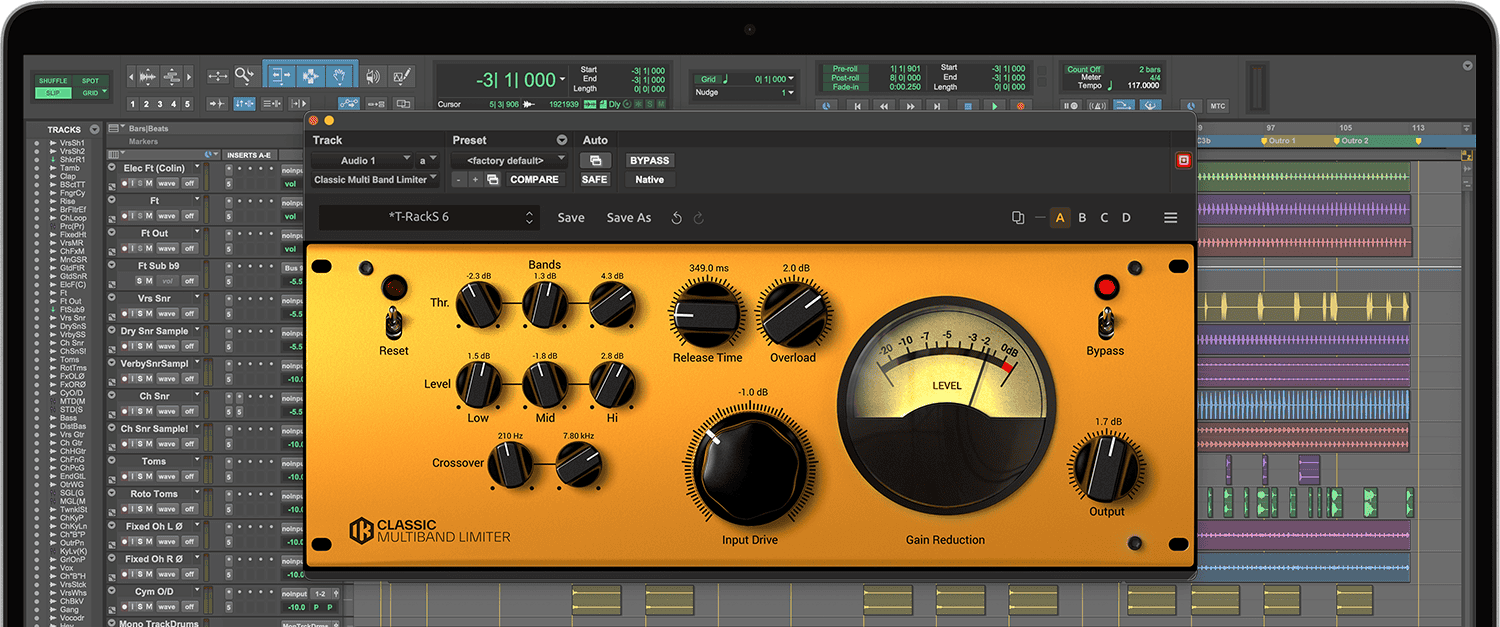Flip the Bypass switch on the limiter panel
This screenshot has height=627, width=1500.
(x=1105, y=325)
